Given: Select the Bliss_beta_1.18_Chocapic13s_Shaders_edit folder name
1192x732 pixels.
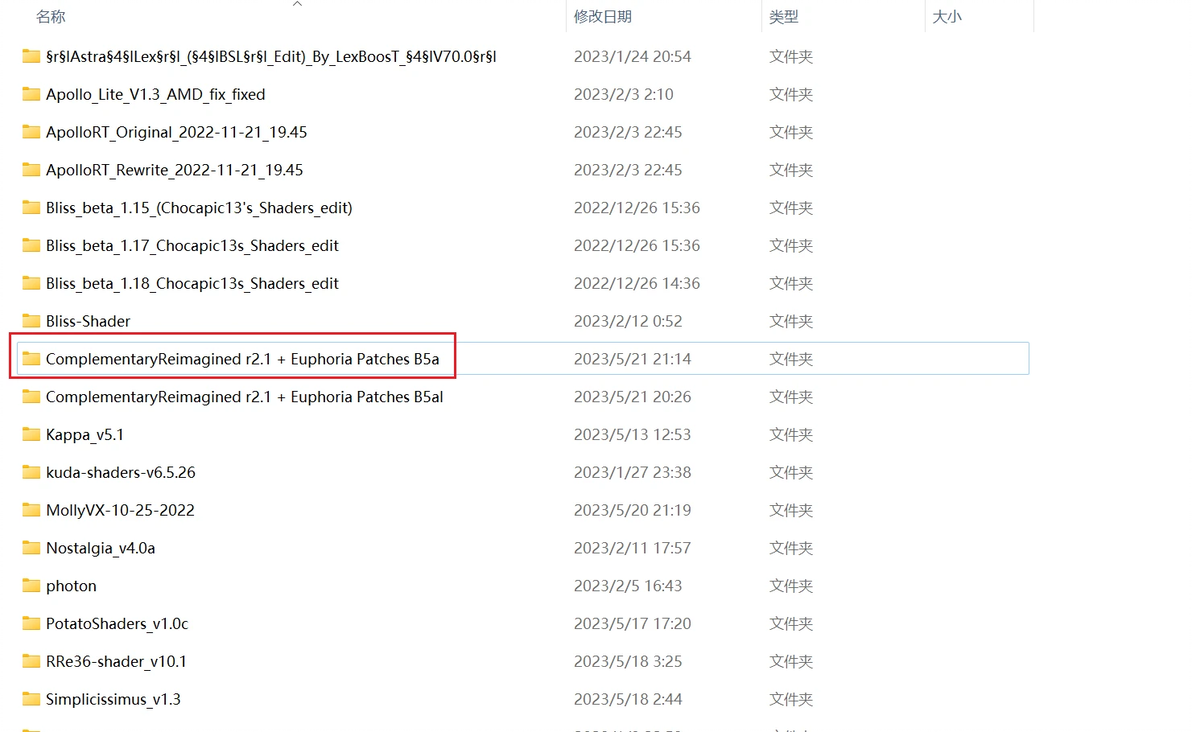Looking at the screenshot, I should [192, 284].
